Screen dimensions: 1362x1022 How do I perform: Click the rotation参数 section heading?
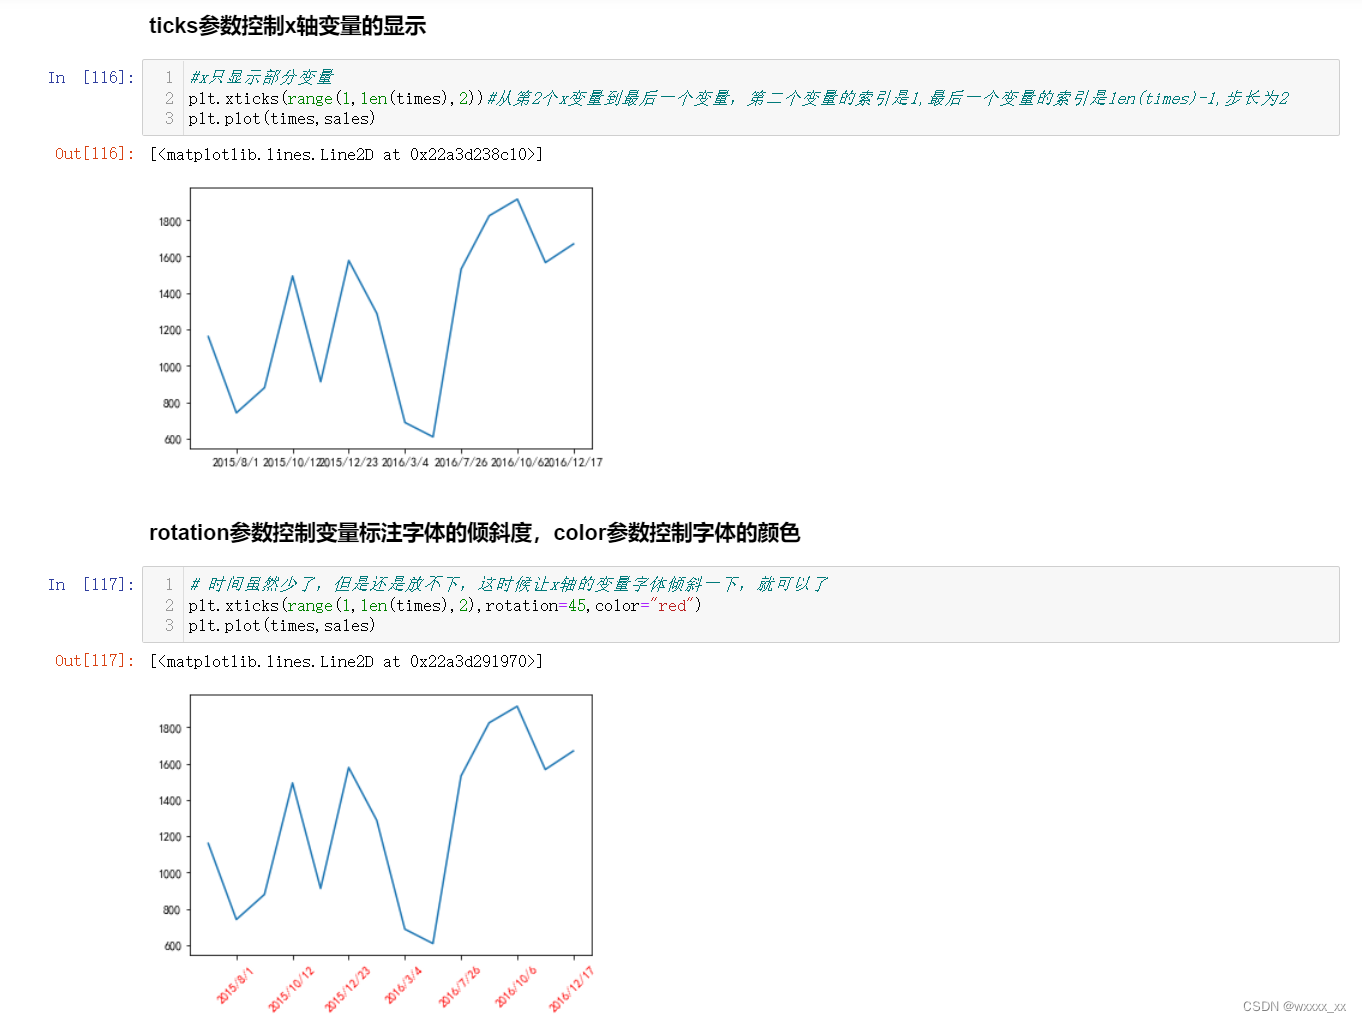point(475,533)
